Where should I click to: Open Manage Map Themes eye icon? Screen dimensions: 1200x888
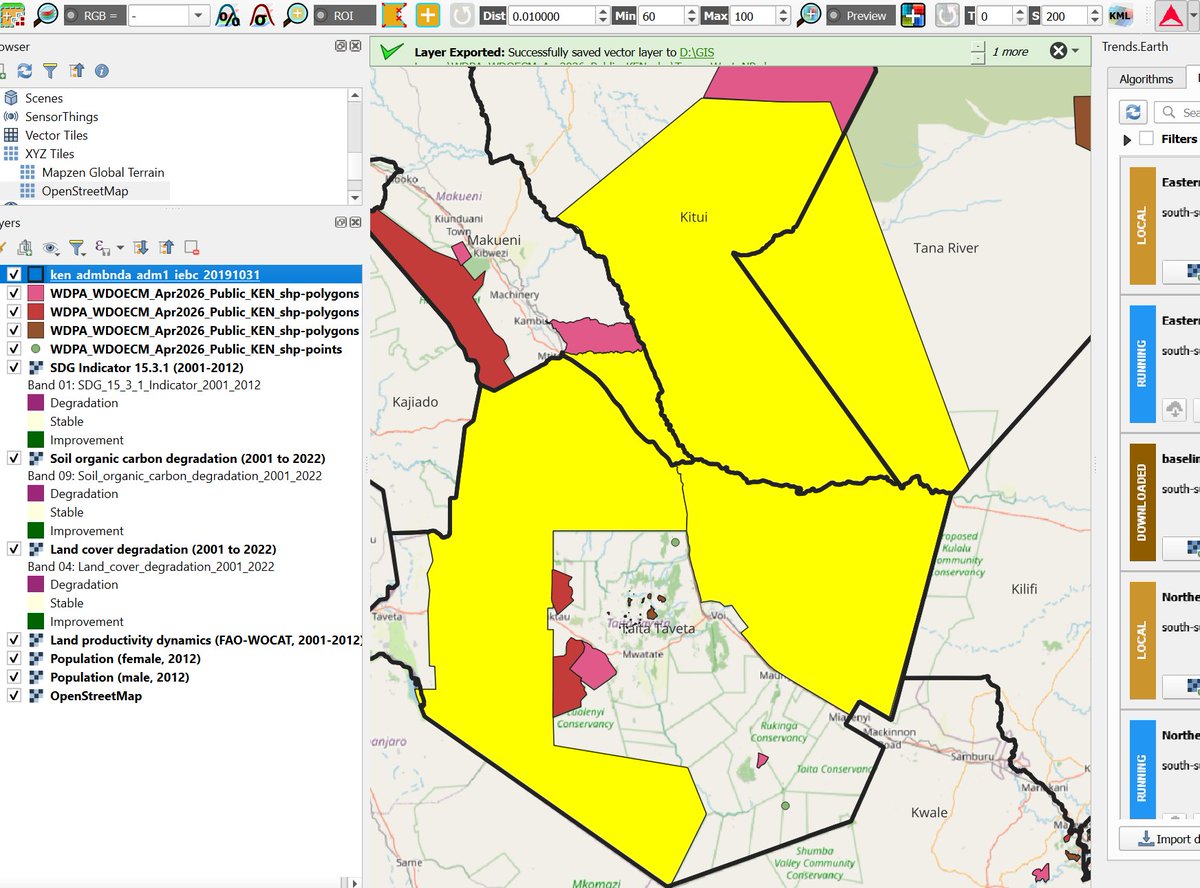[x=51, y=247]
